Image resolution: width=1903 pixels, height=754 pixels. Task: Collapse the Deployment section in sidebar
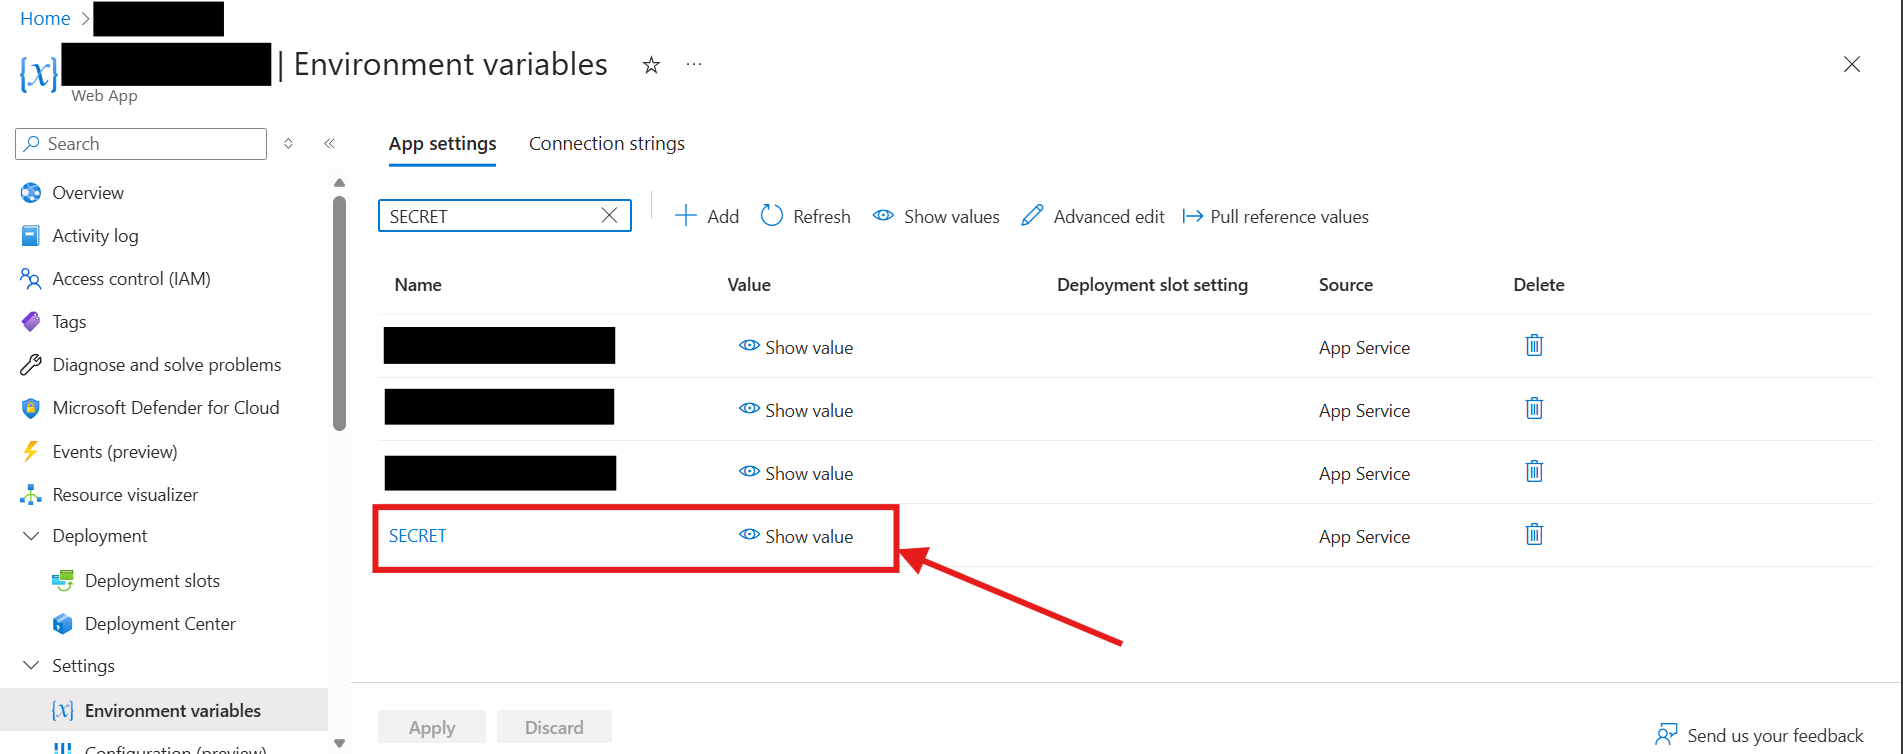[31, 536]
